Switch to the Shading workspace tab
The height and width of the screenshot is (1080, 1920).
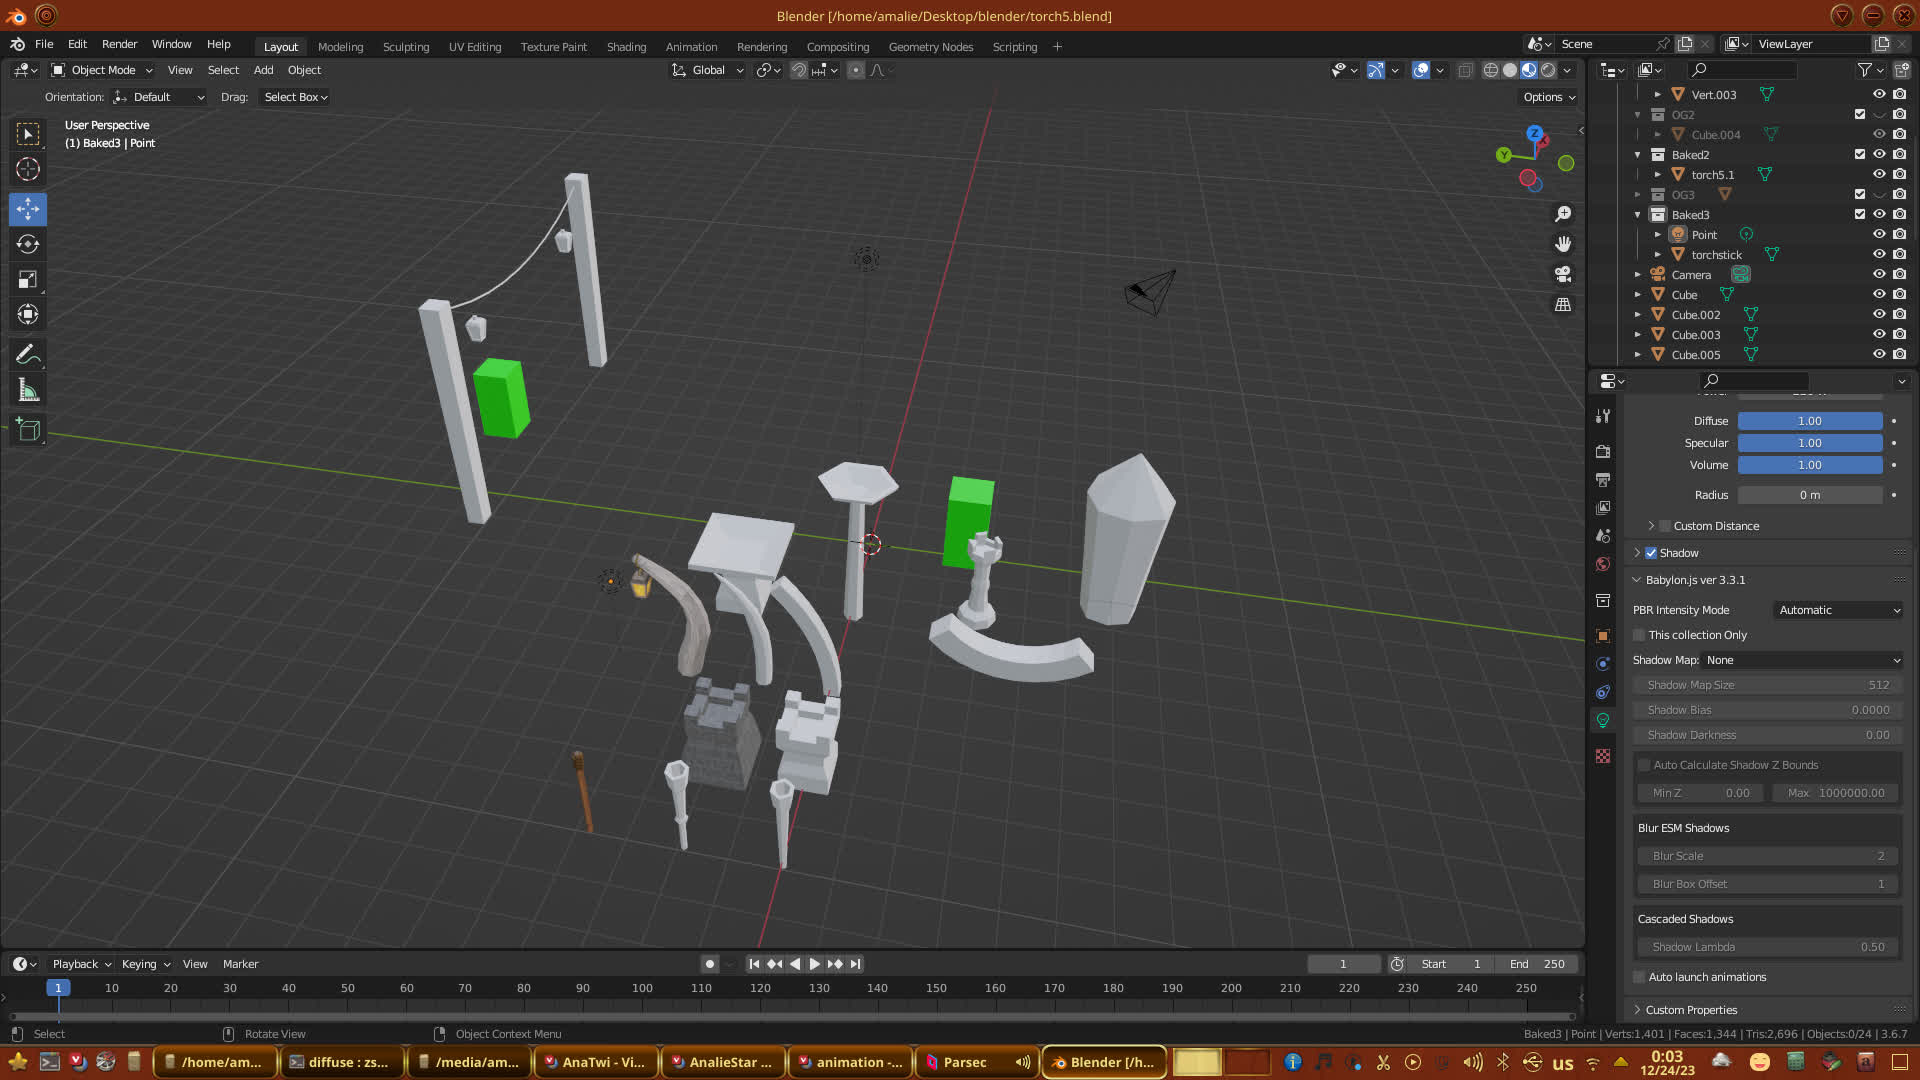tap(626, 47)
